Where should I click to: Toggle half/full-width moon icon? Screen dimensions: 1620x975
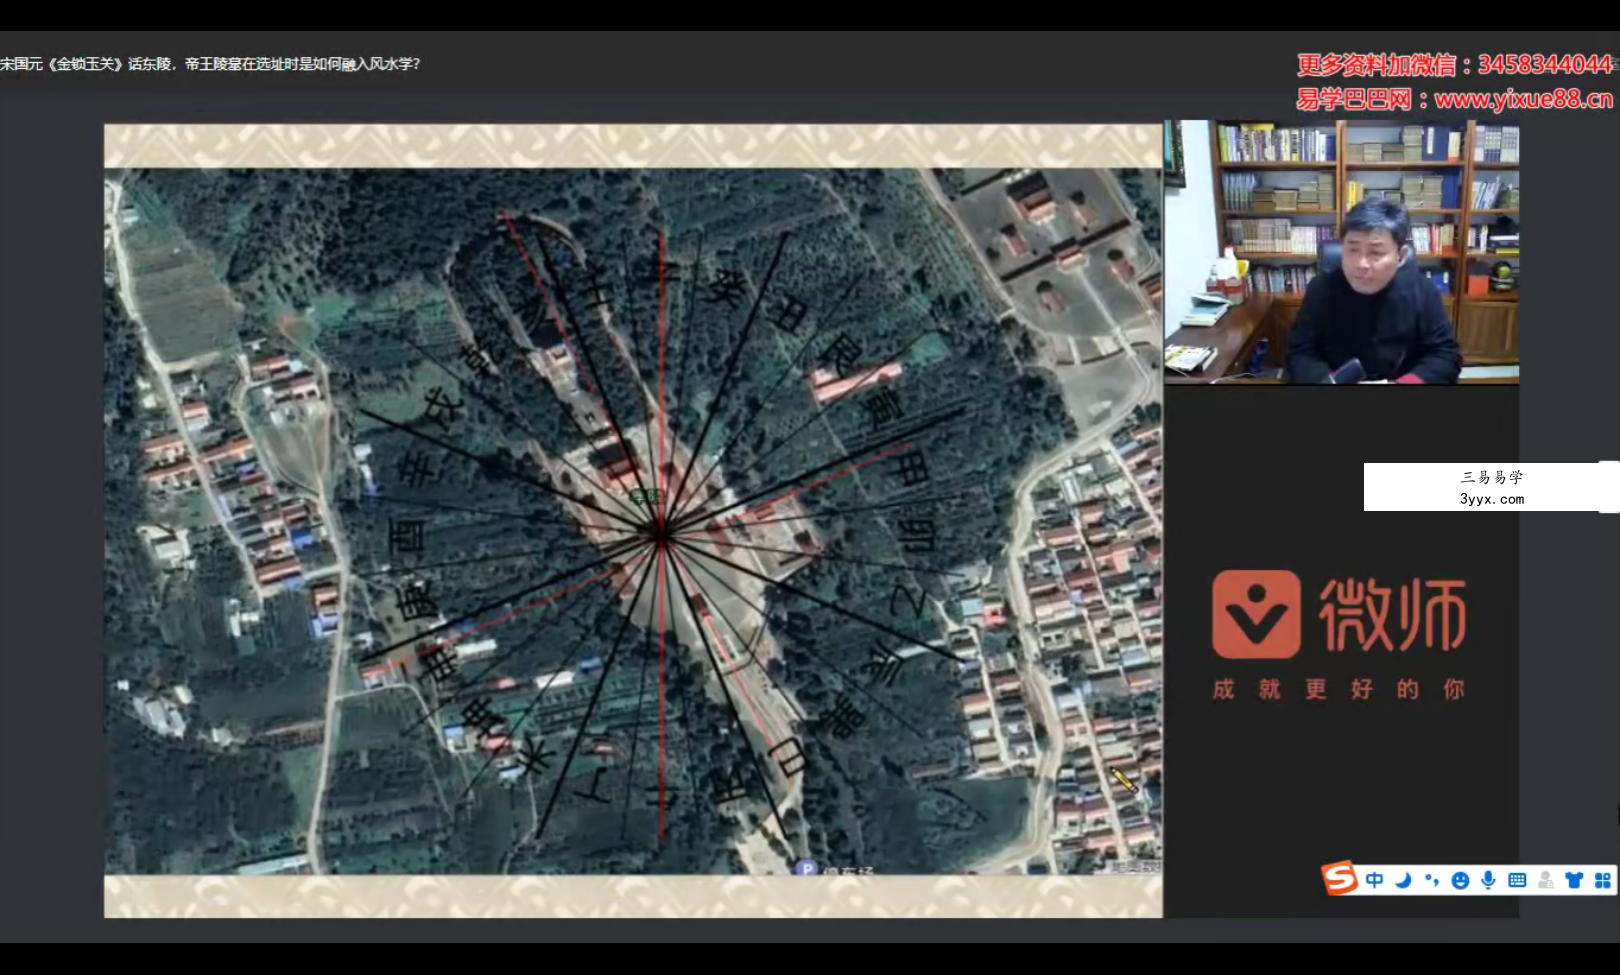click(x=1404, y=880)
